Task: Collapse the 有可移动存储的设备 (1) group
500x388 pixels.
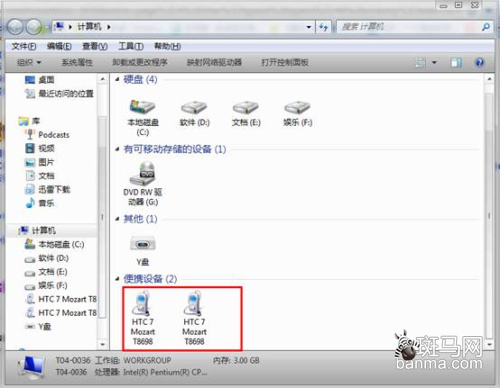Action: point(117,149)
